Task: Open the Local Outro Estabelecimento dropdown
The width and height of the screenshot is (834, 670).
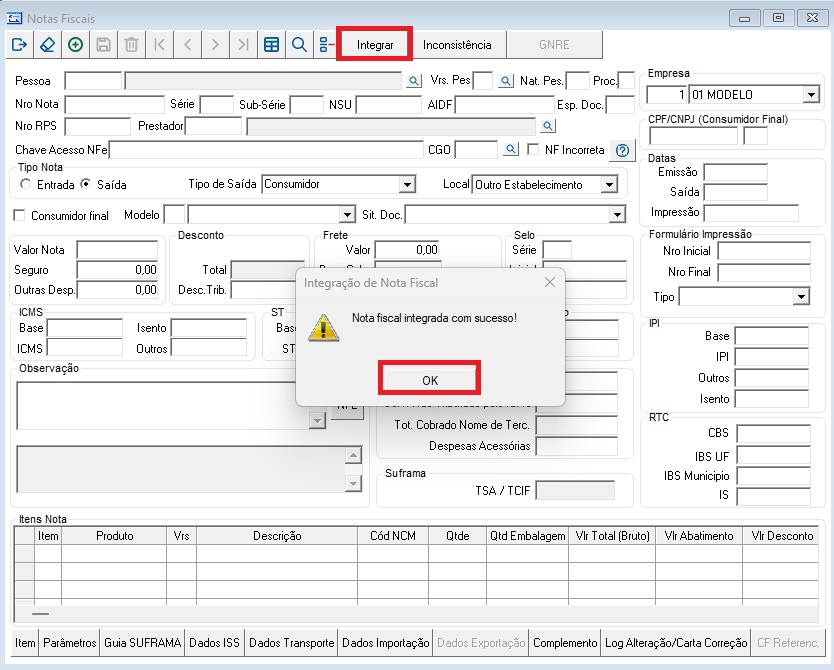Action: point(610,185)
